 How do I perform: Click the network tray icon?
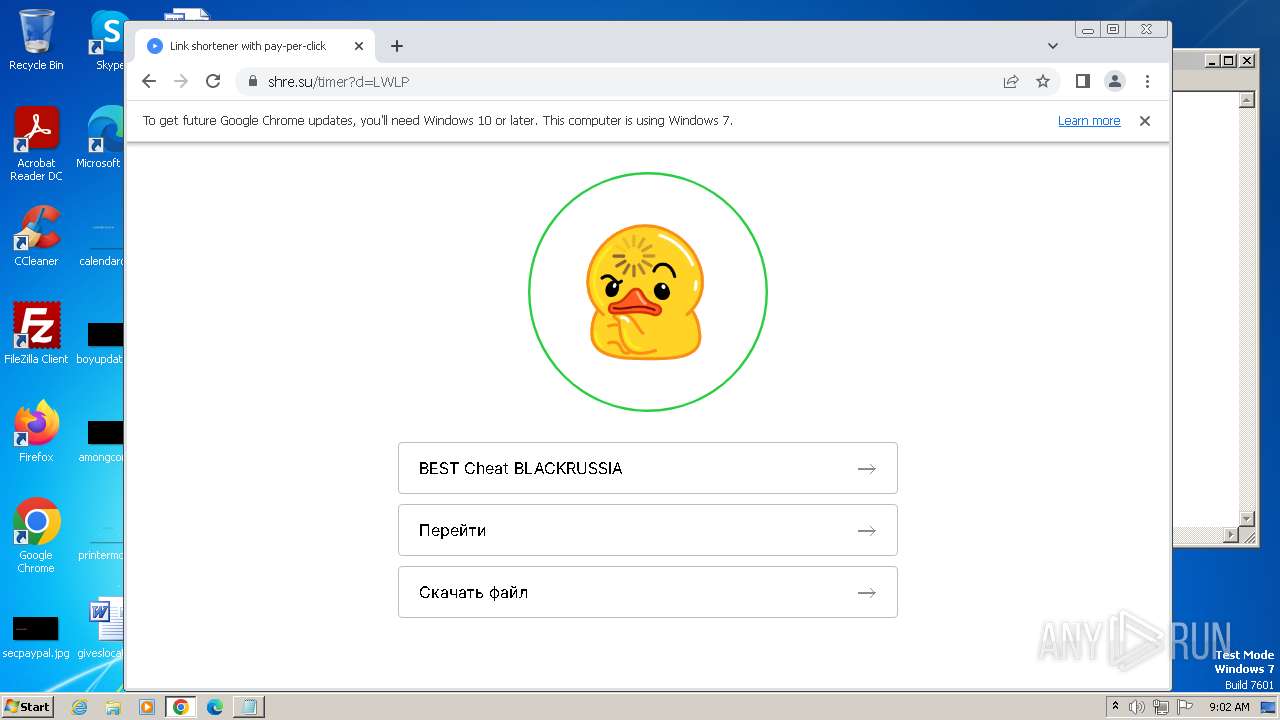(1161, 707)
